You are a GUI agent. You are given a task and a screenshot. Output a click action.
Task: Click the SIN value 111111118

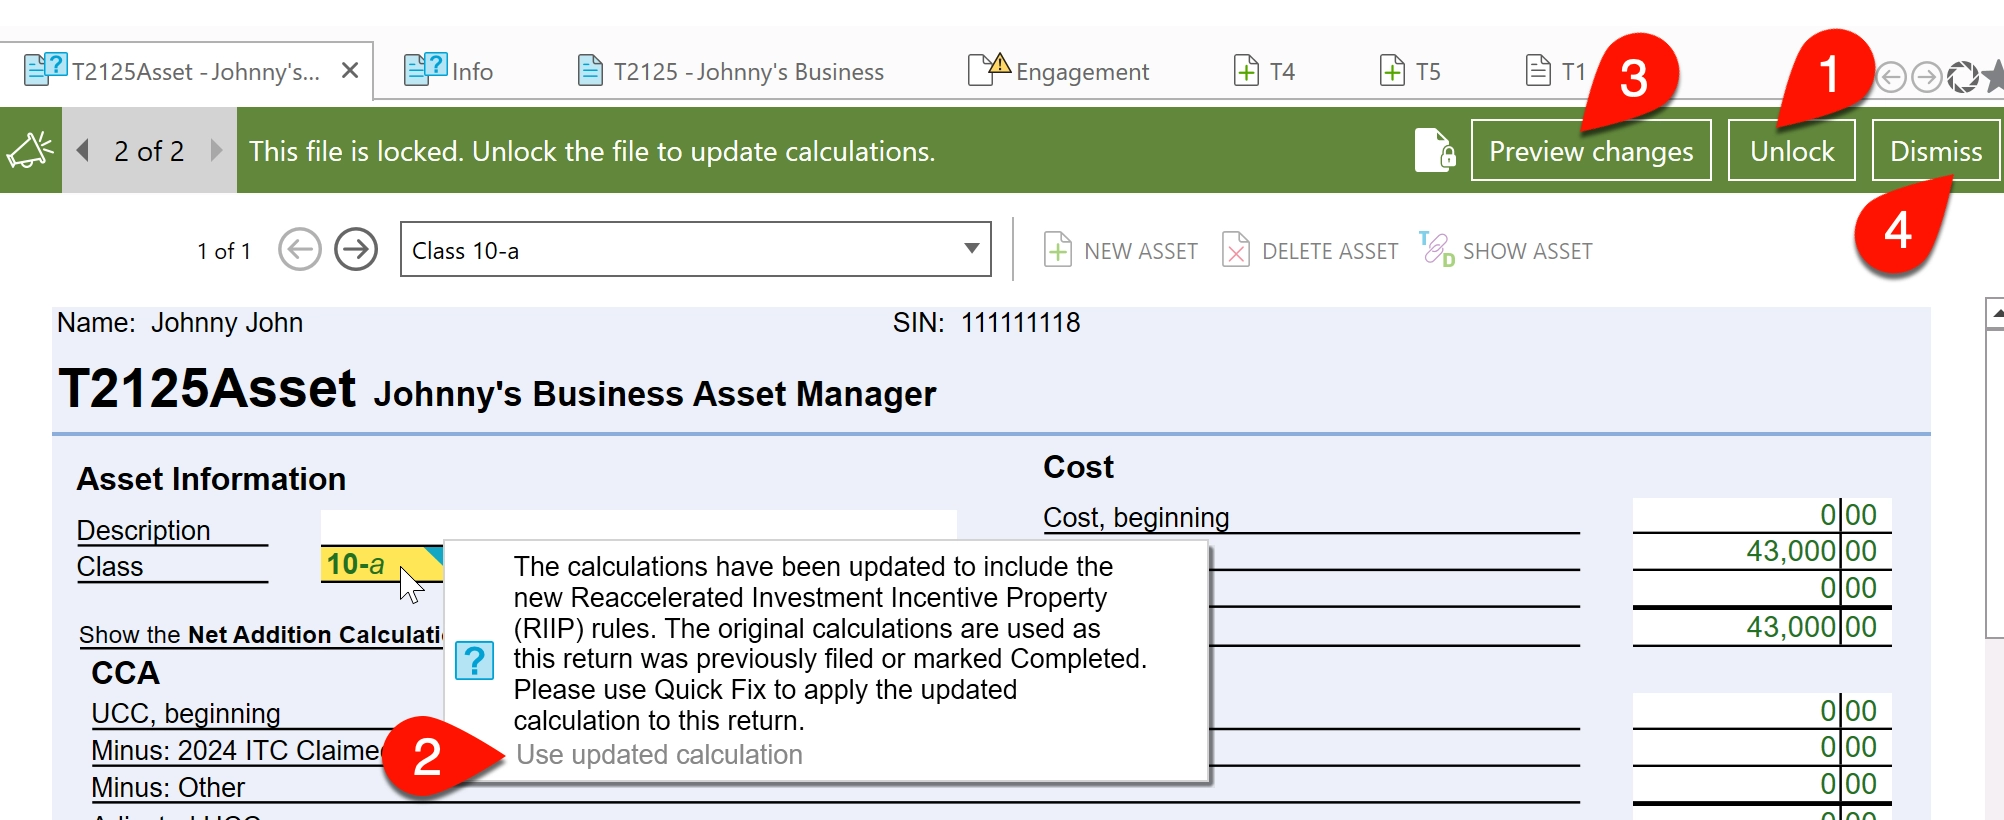[1020, 322]
